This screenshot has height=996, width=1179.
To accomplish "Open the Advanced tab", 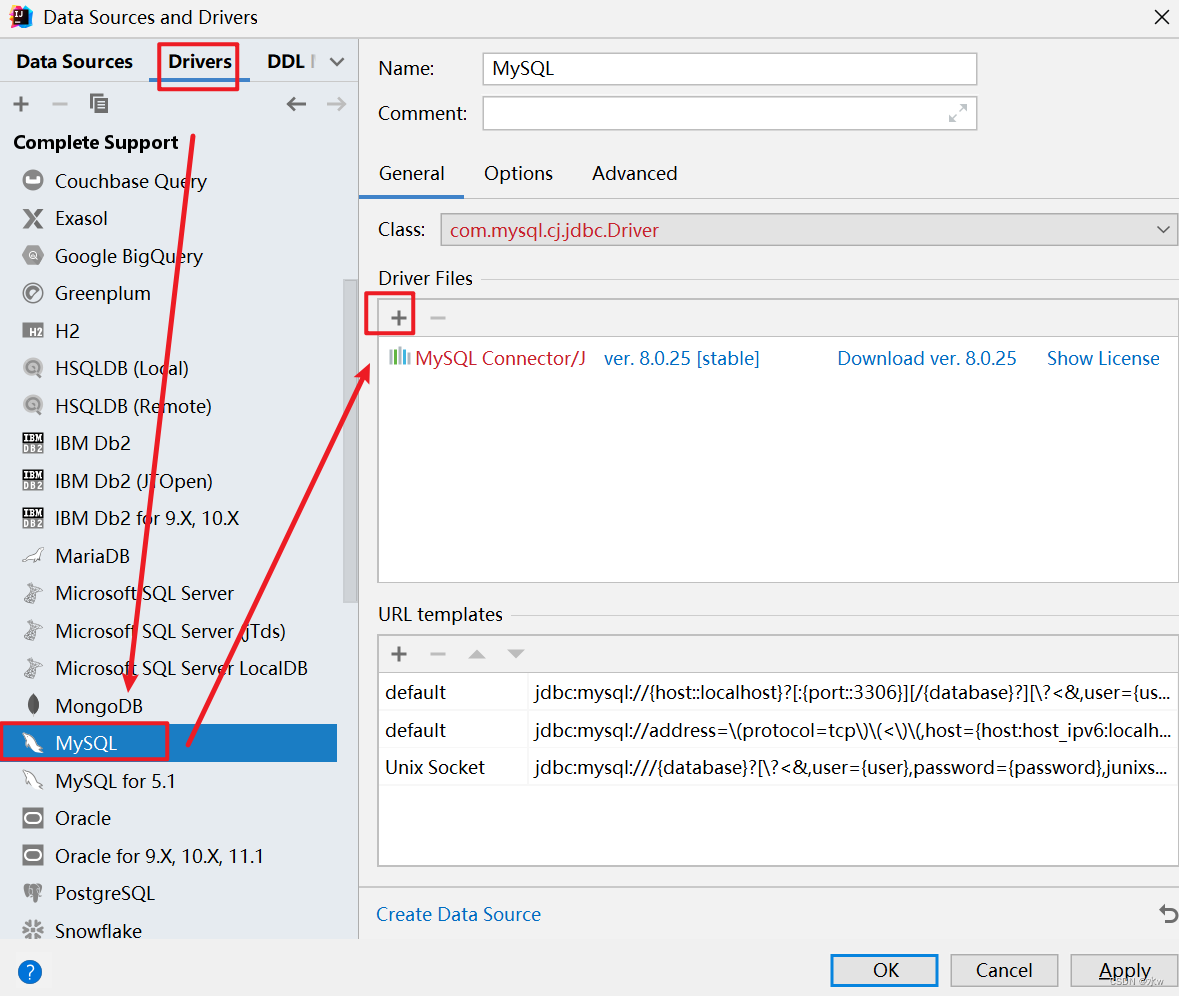I will coord(635,174).
